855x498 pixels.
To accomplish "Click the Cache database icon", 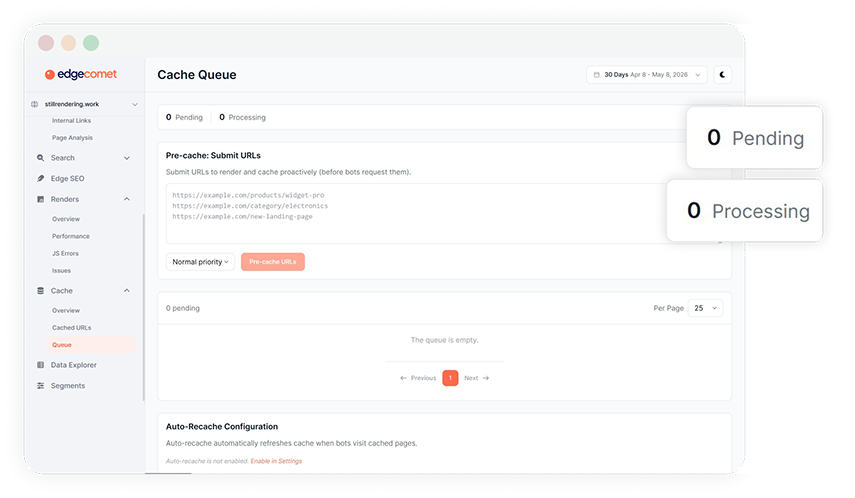I will point(40,291).
